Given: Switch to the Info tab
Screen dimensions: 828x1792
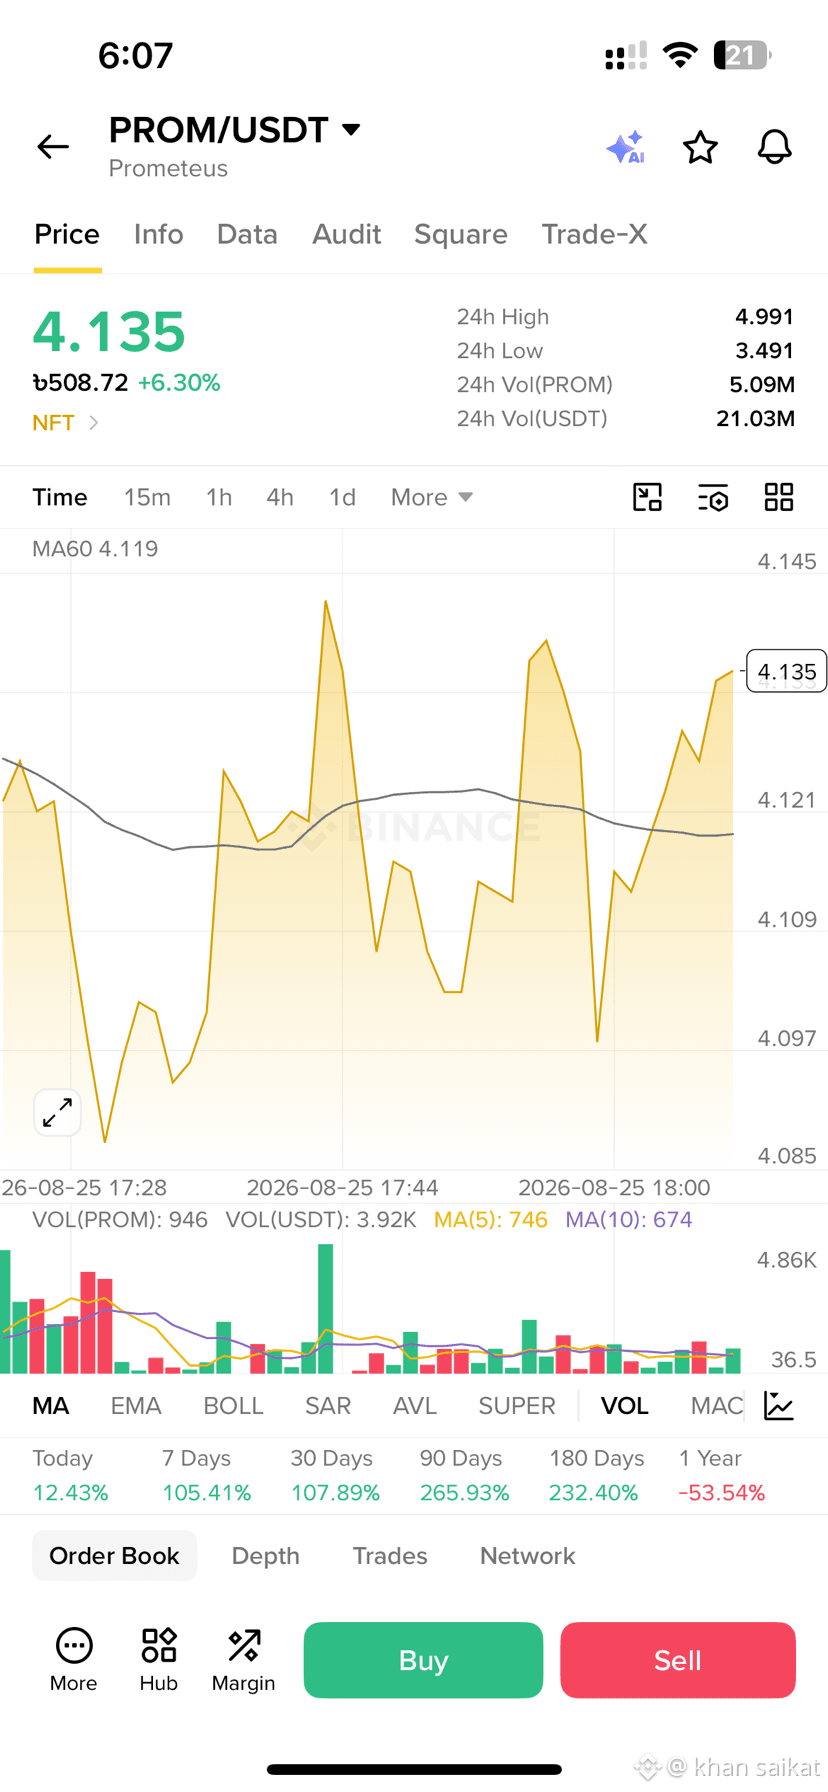Looking at the screenshot, I should coord(159,234).
